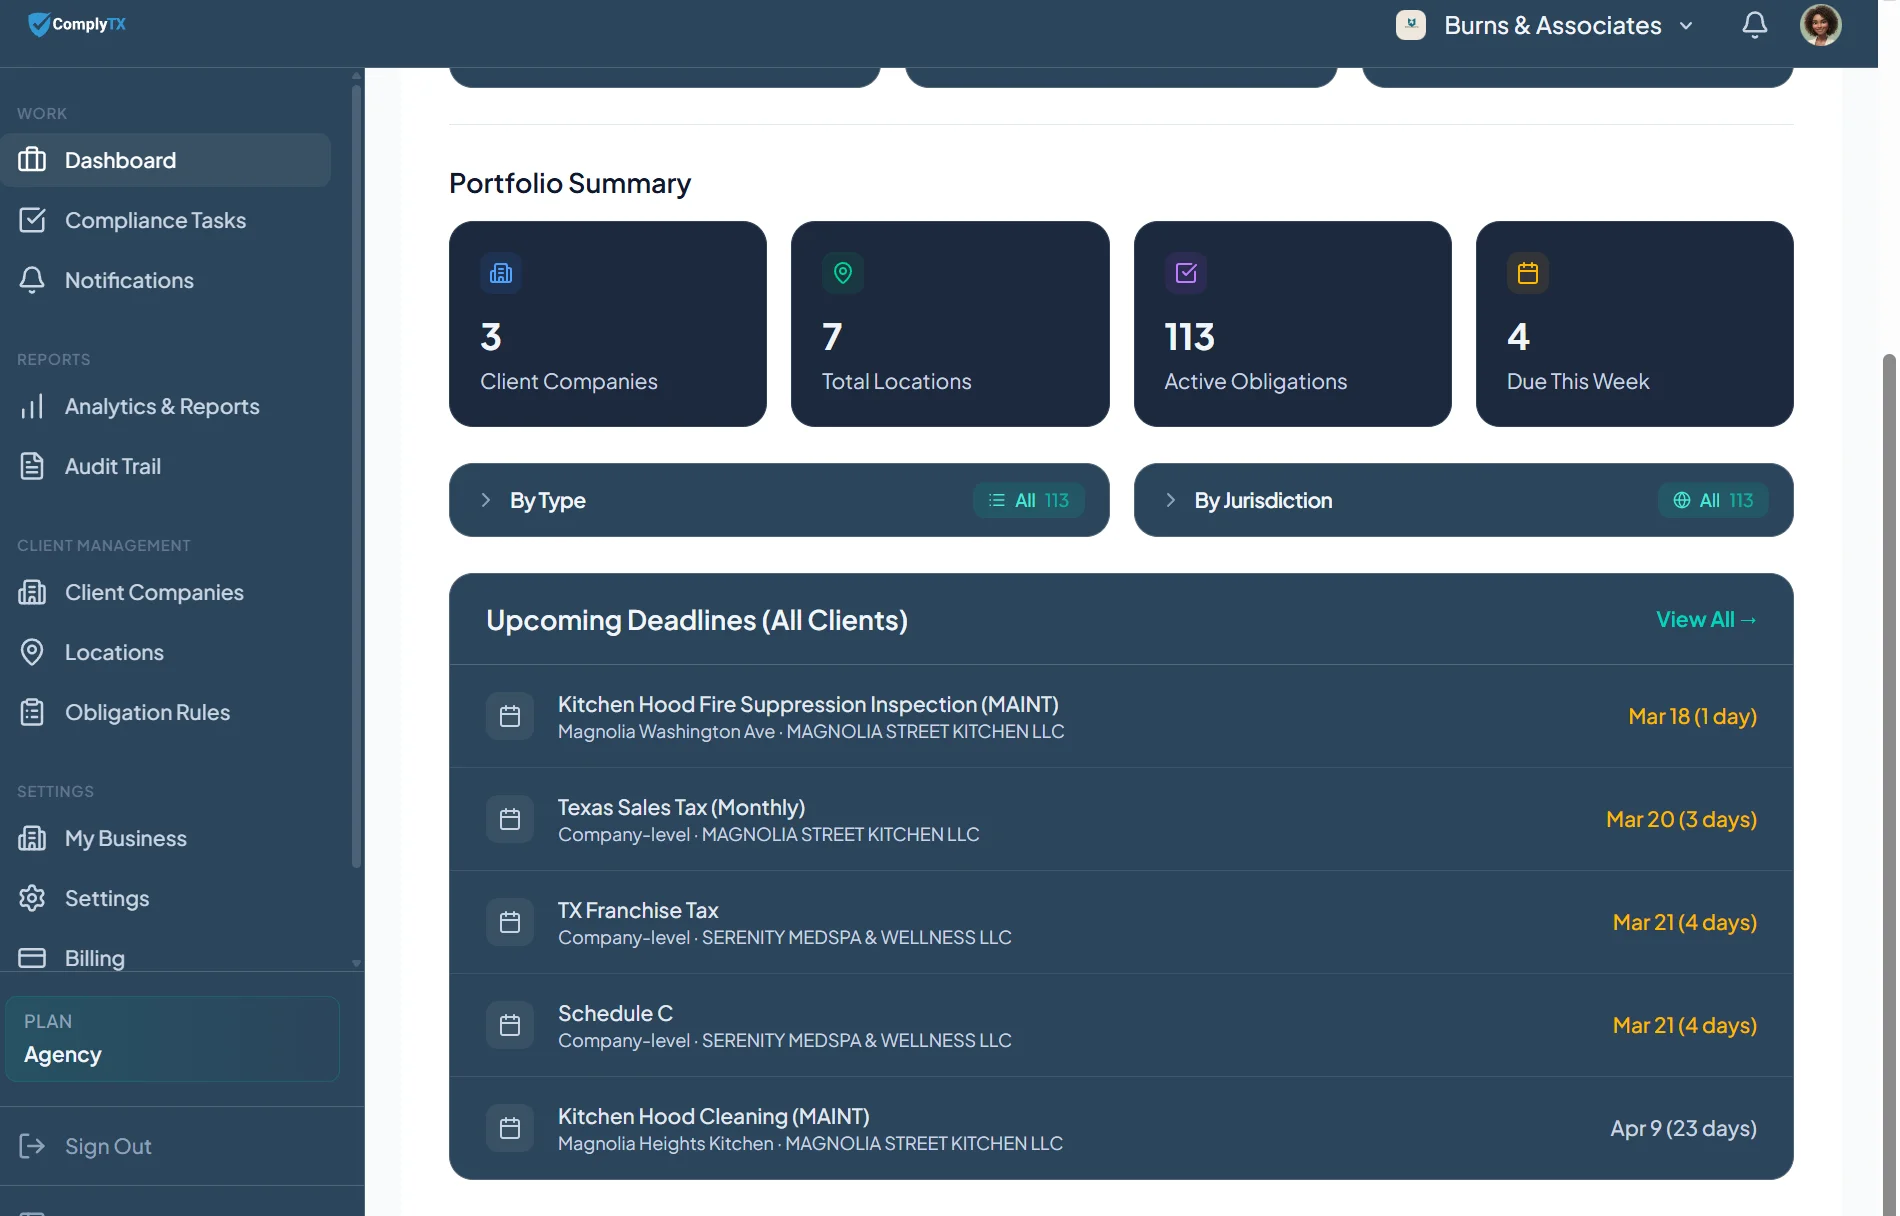Viewport: 1900px width, 1216px height.
Task: Open the TX Franchise Tax deadline row
Action: (1120, 922)
